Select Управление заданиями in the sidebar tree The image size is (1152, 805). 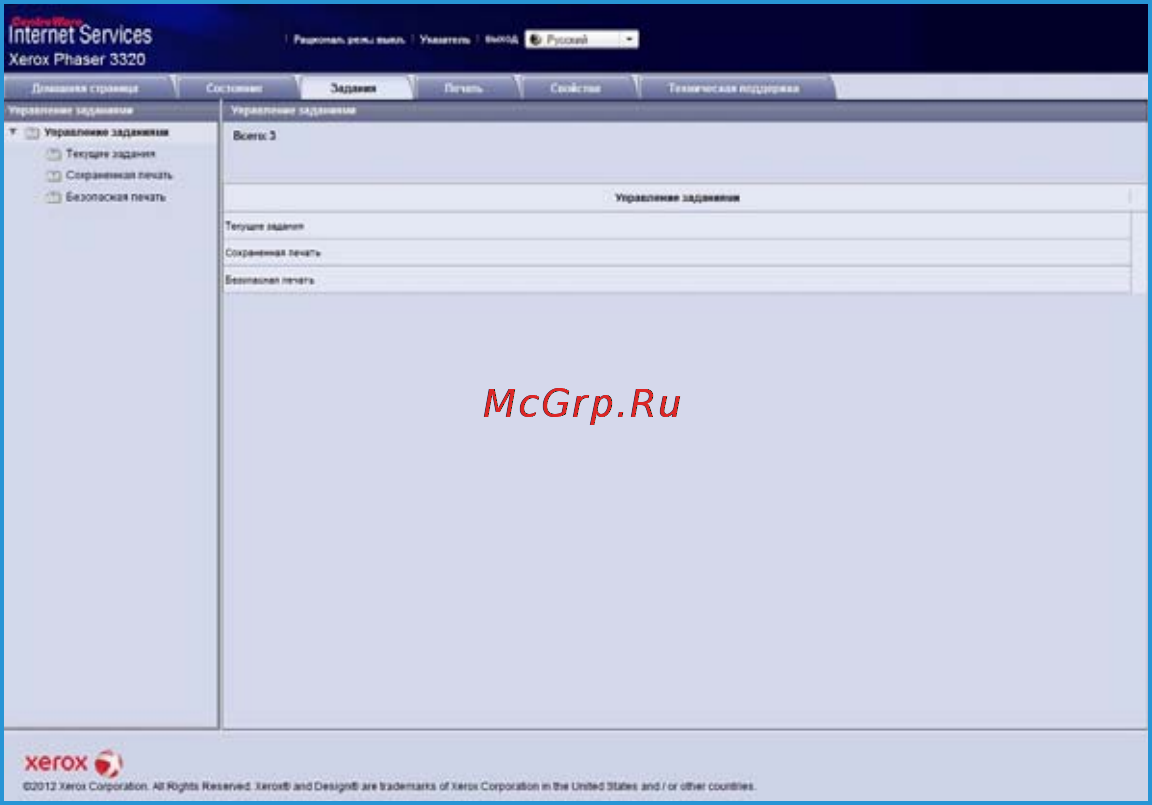[x=107, y=132]
